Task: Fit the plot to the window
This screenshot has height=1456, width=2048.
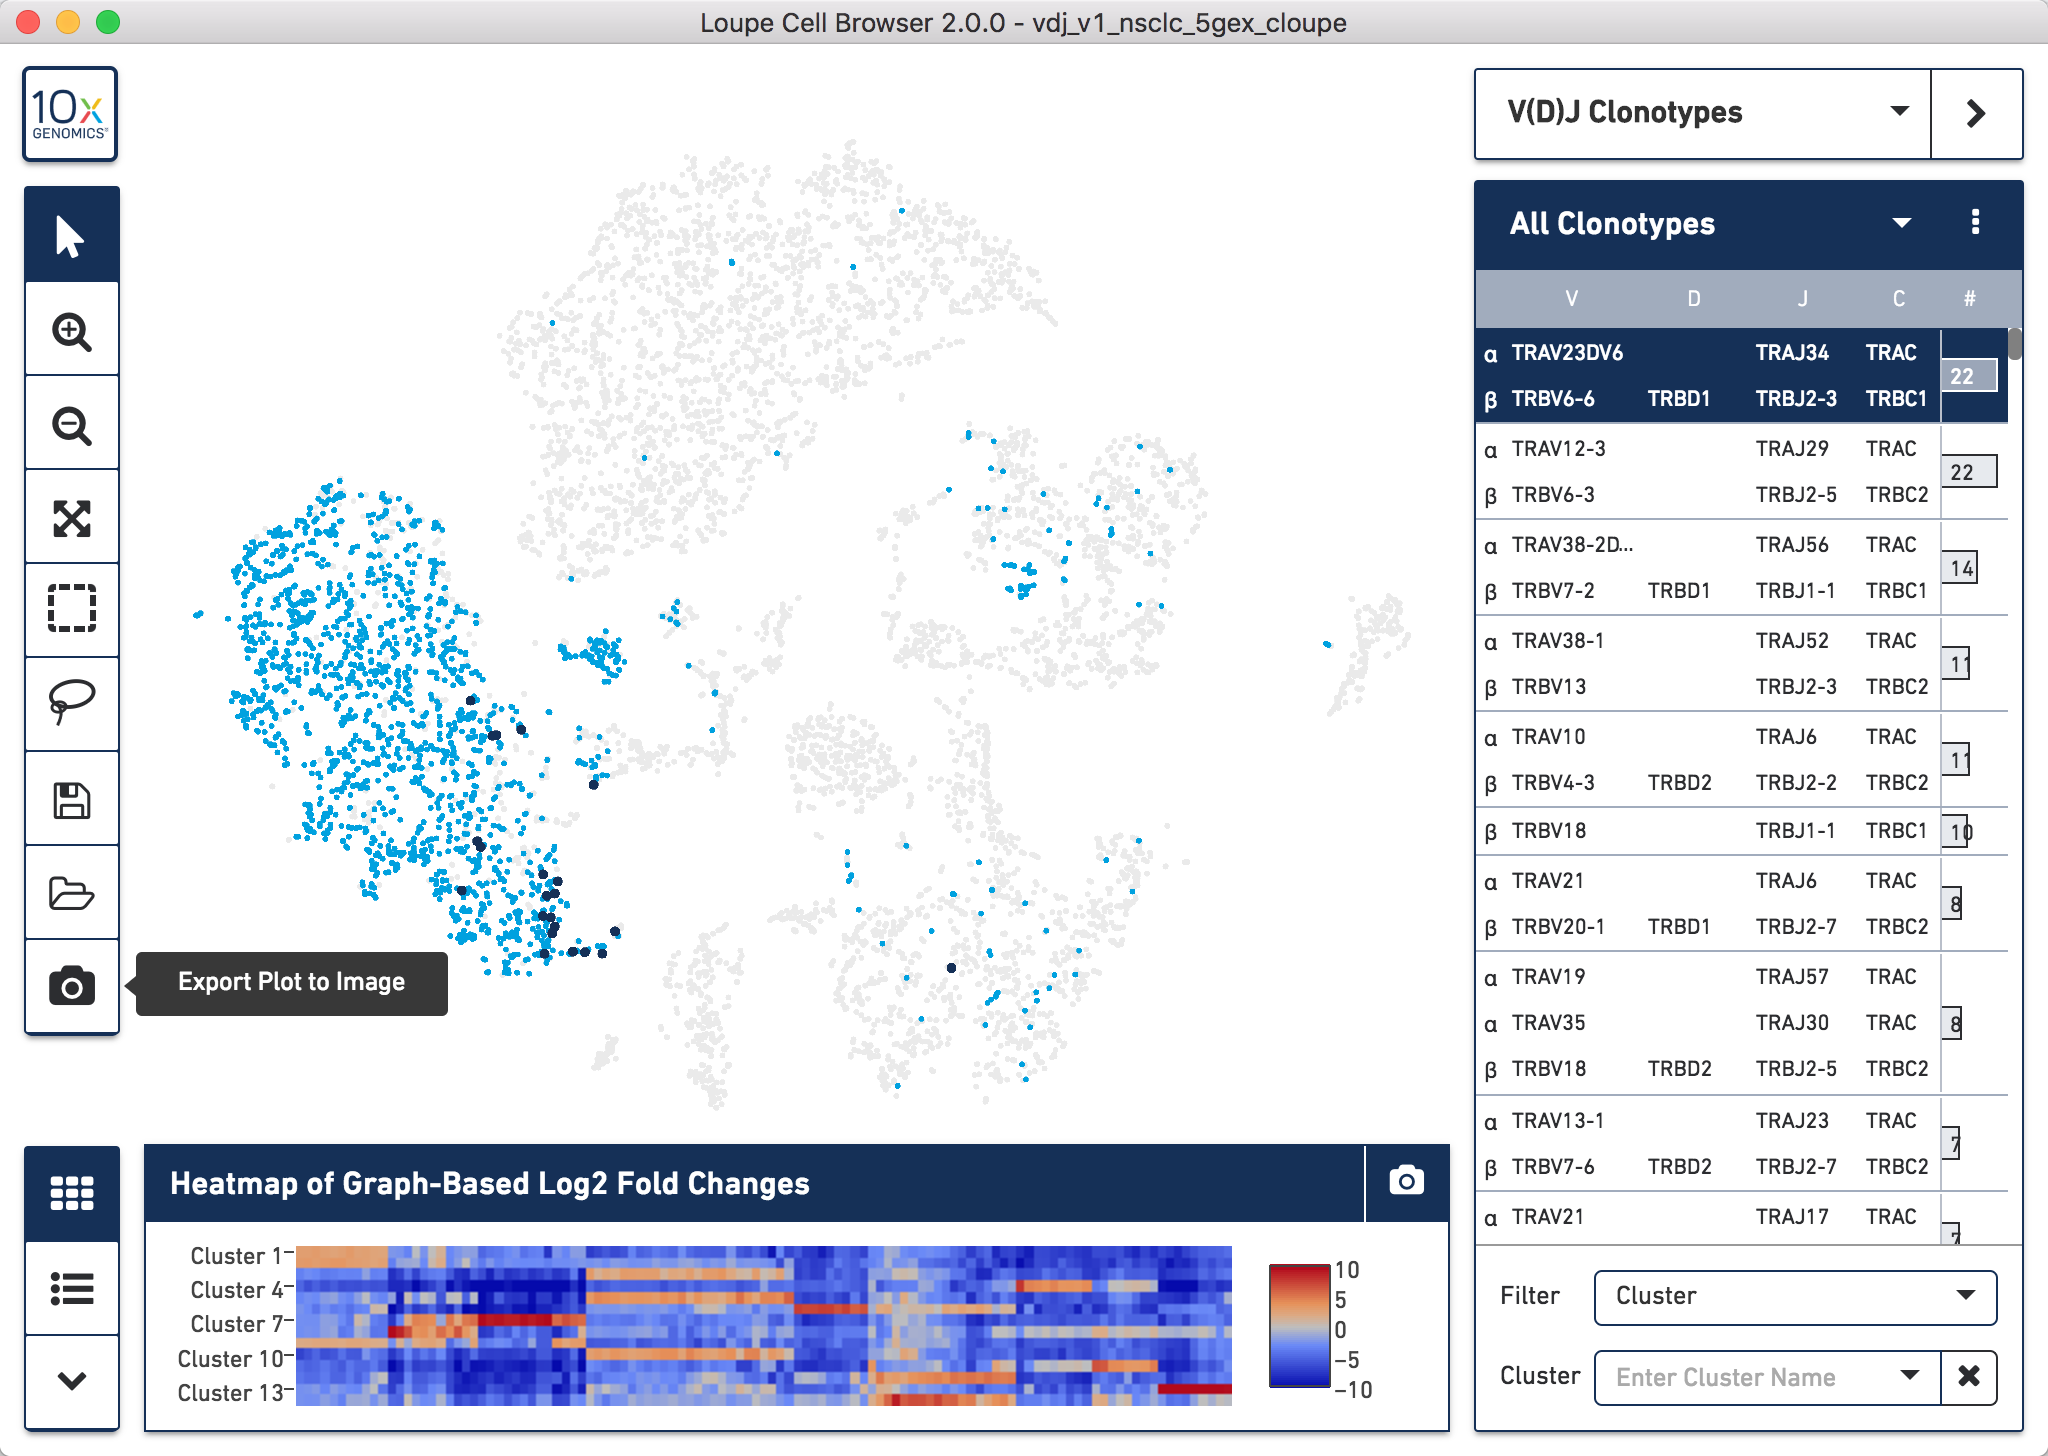Action: pyautogui.click(x=71, y=516)
